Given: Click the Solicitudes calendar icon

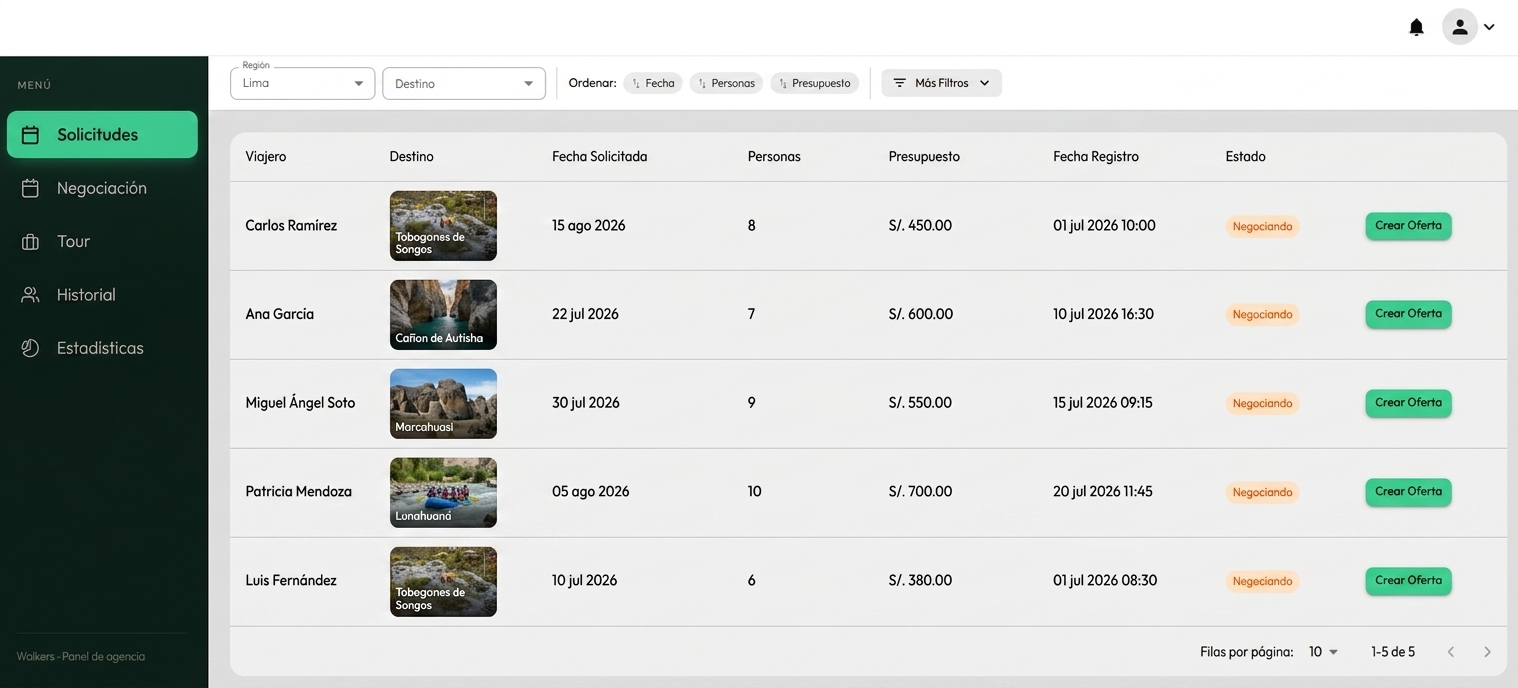Looking at the screenshot, I should pos(30,135).
